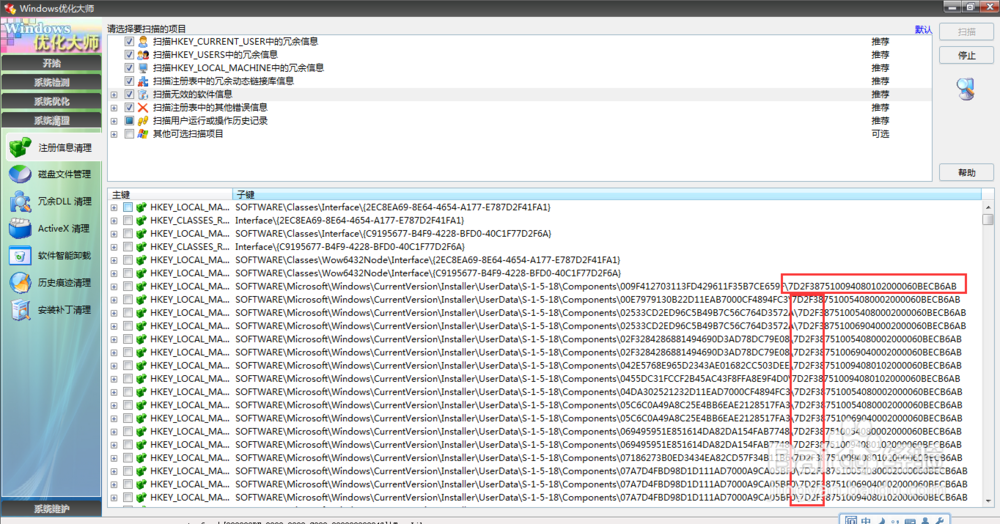The width and height of the screenshot is (1000, 524).
Task: Expand the 其他可选扫描项目 node
Action: [x=114, y=134]
